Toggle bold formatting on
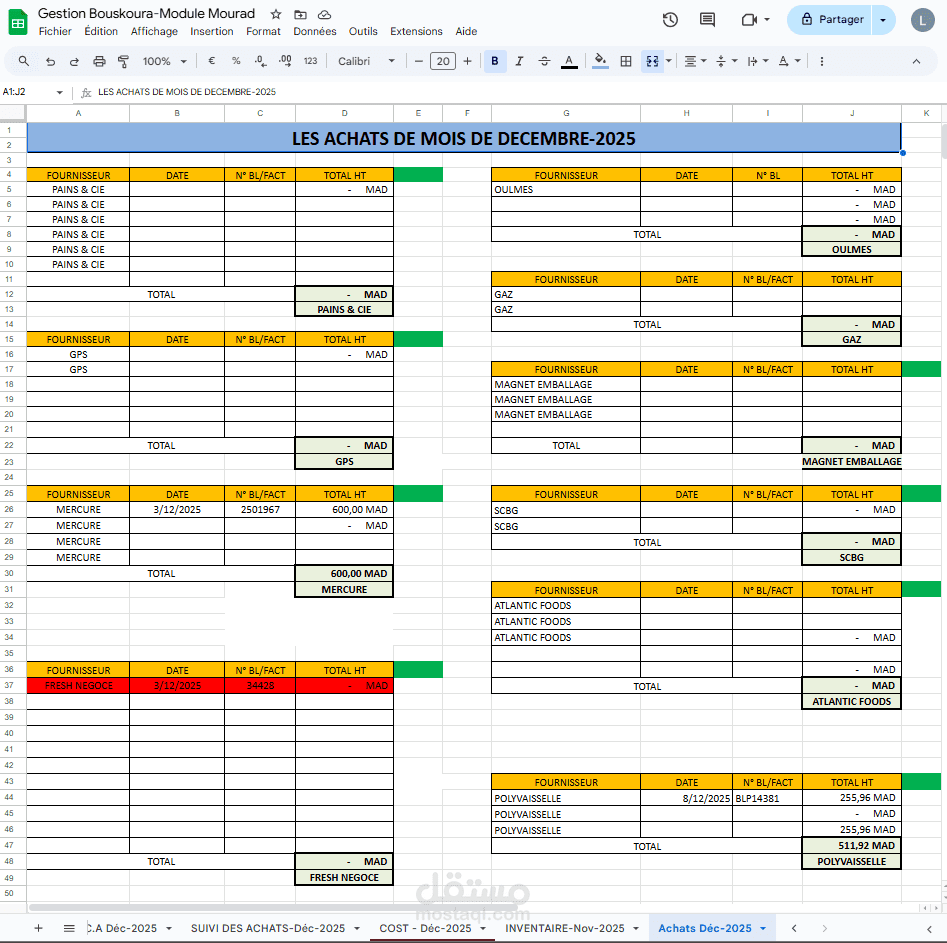The image size is (947, 943). point(494,61)
